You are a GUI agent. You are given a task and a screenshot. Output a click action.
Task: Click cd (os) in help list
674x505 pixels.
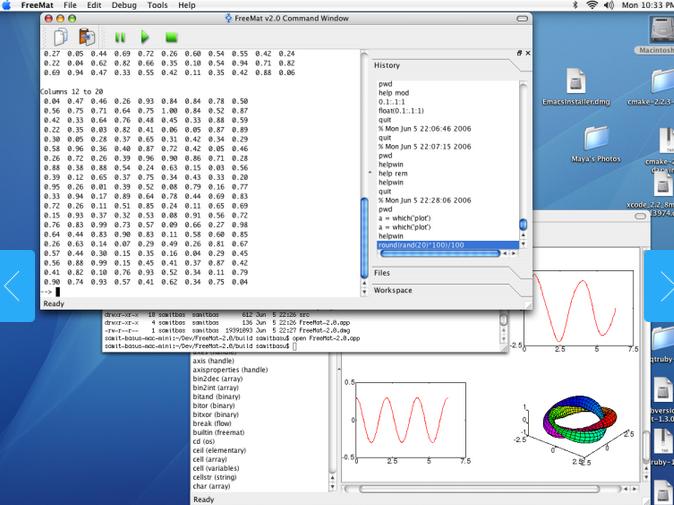pyautogui.click(x=203, y=441)
